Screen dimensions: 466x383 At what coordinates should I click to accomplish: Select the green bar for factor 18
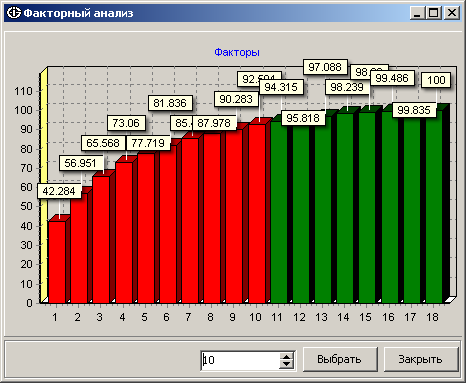click(x=434, y=207)
